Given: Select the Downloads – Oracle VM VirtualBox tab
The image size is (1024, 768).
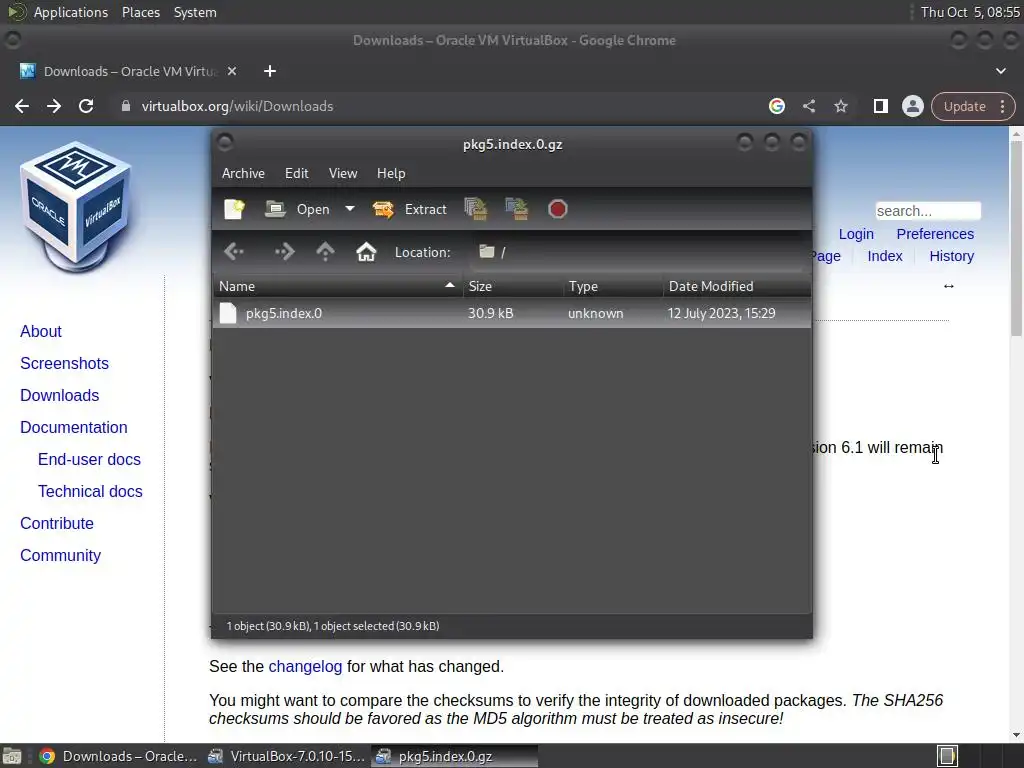Looking at the screenshot, I should pos(129,71).
